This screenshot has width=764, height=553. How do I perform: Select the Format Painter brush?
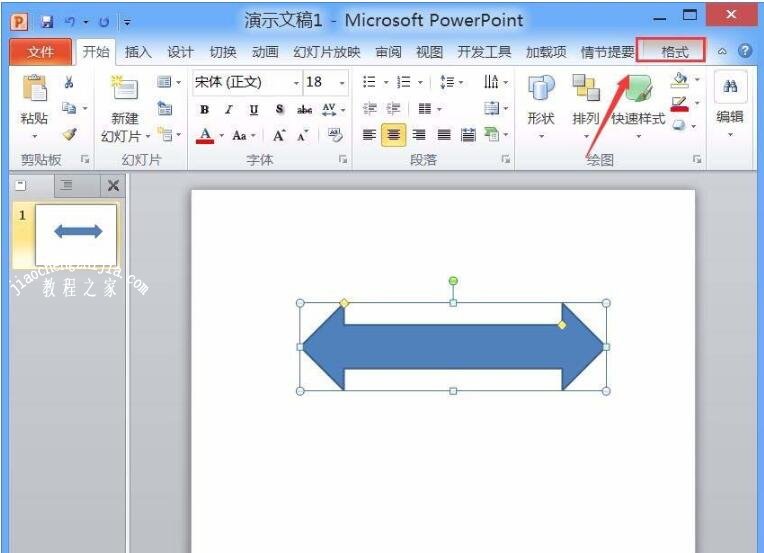(x=69, y=134)
